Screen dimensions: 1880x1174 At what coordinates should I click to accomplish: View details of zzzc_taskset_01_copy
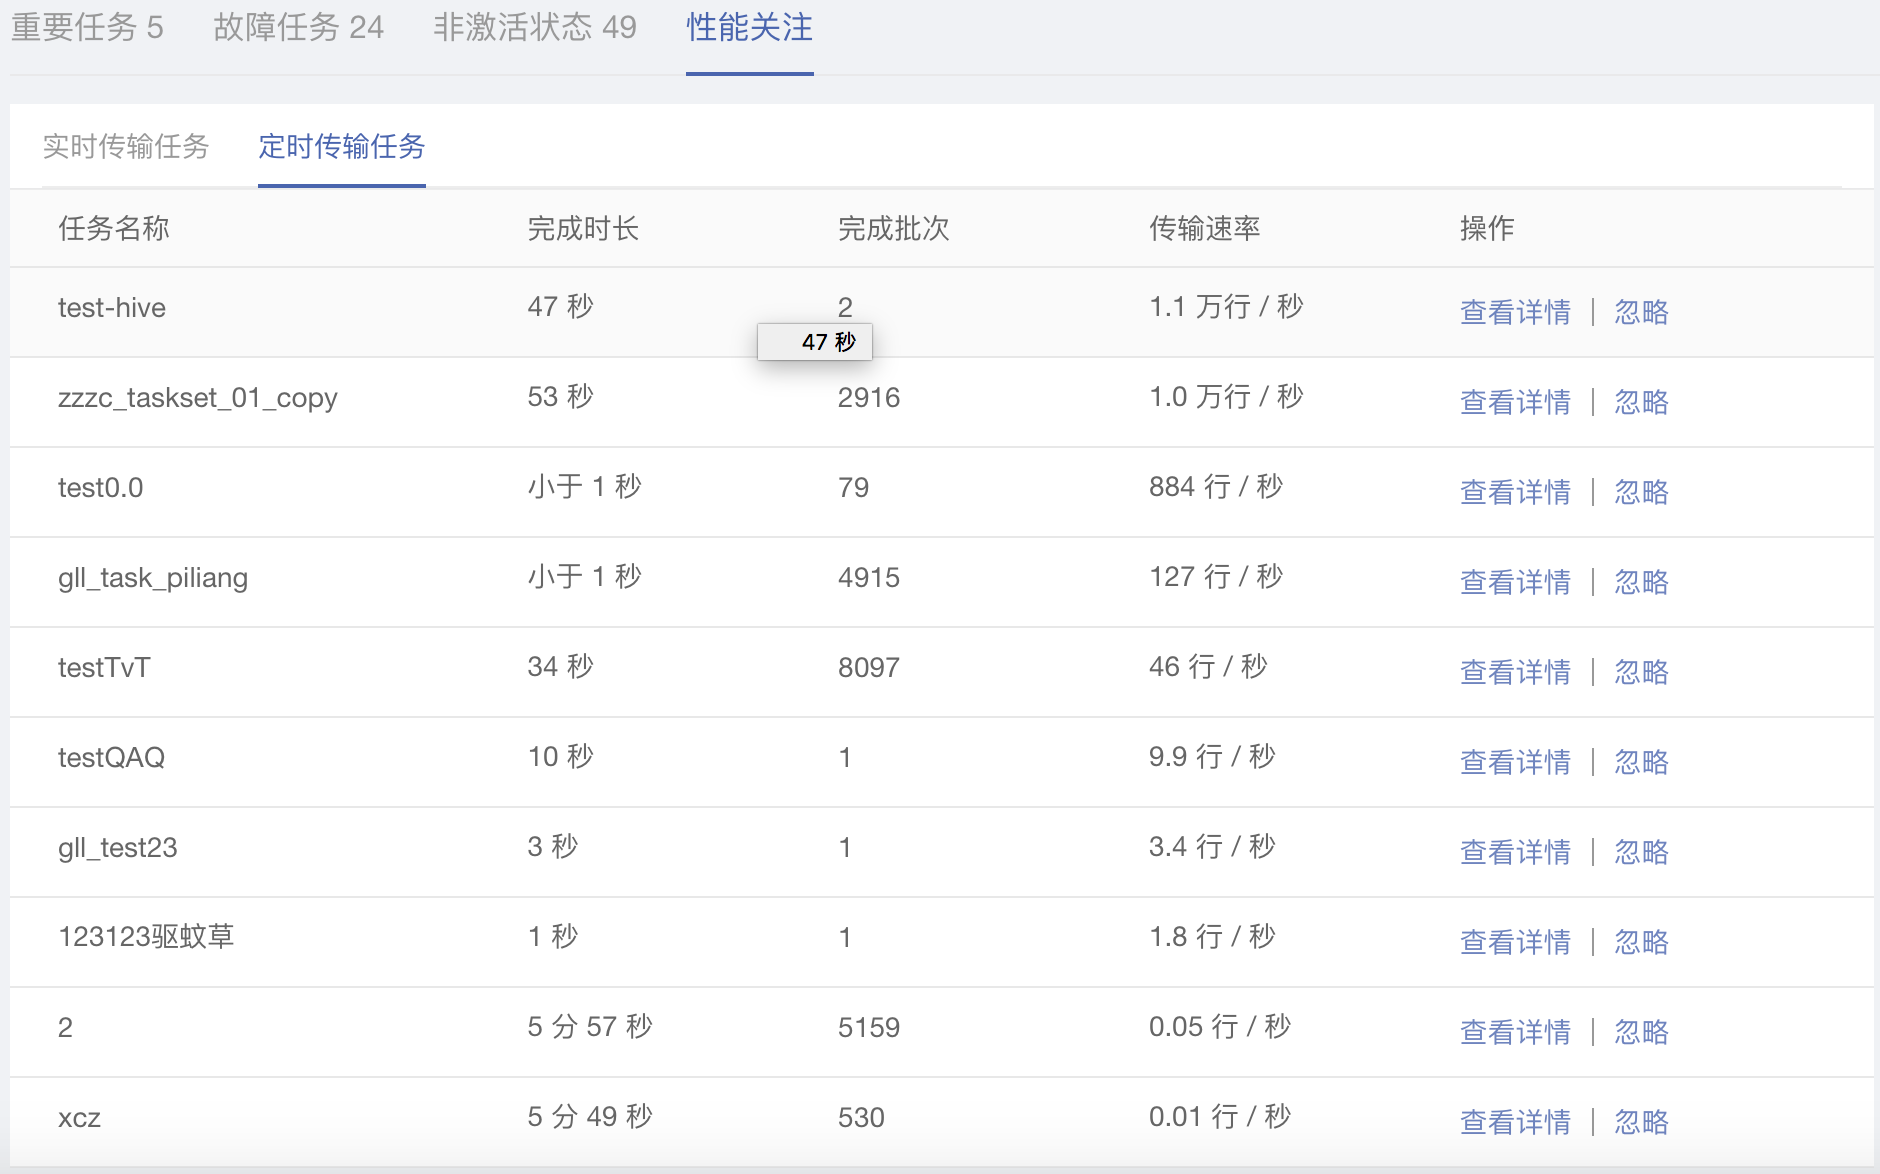pyautogui.click(x=1515, y=402)
